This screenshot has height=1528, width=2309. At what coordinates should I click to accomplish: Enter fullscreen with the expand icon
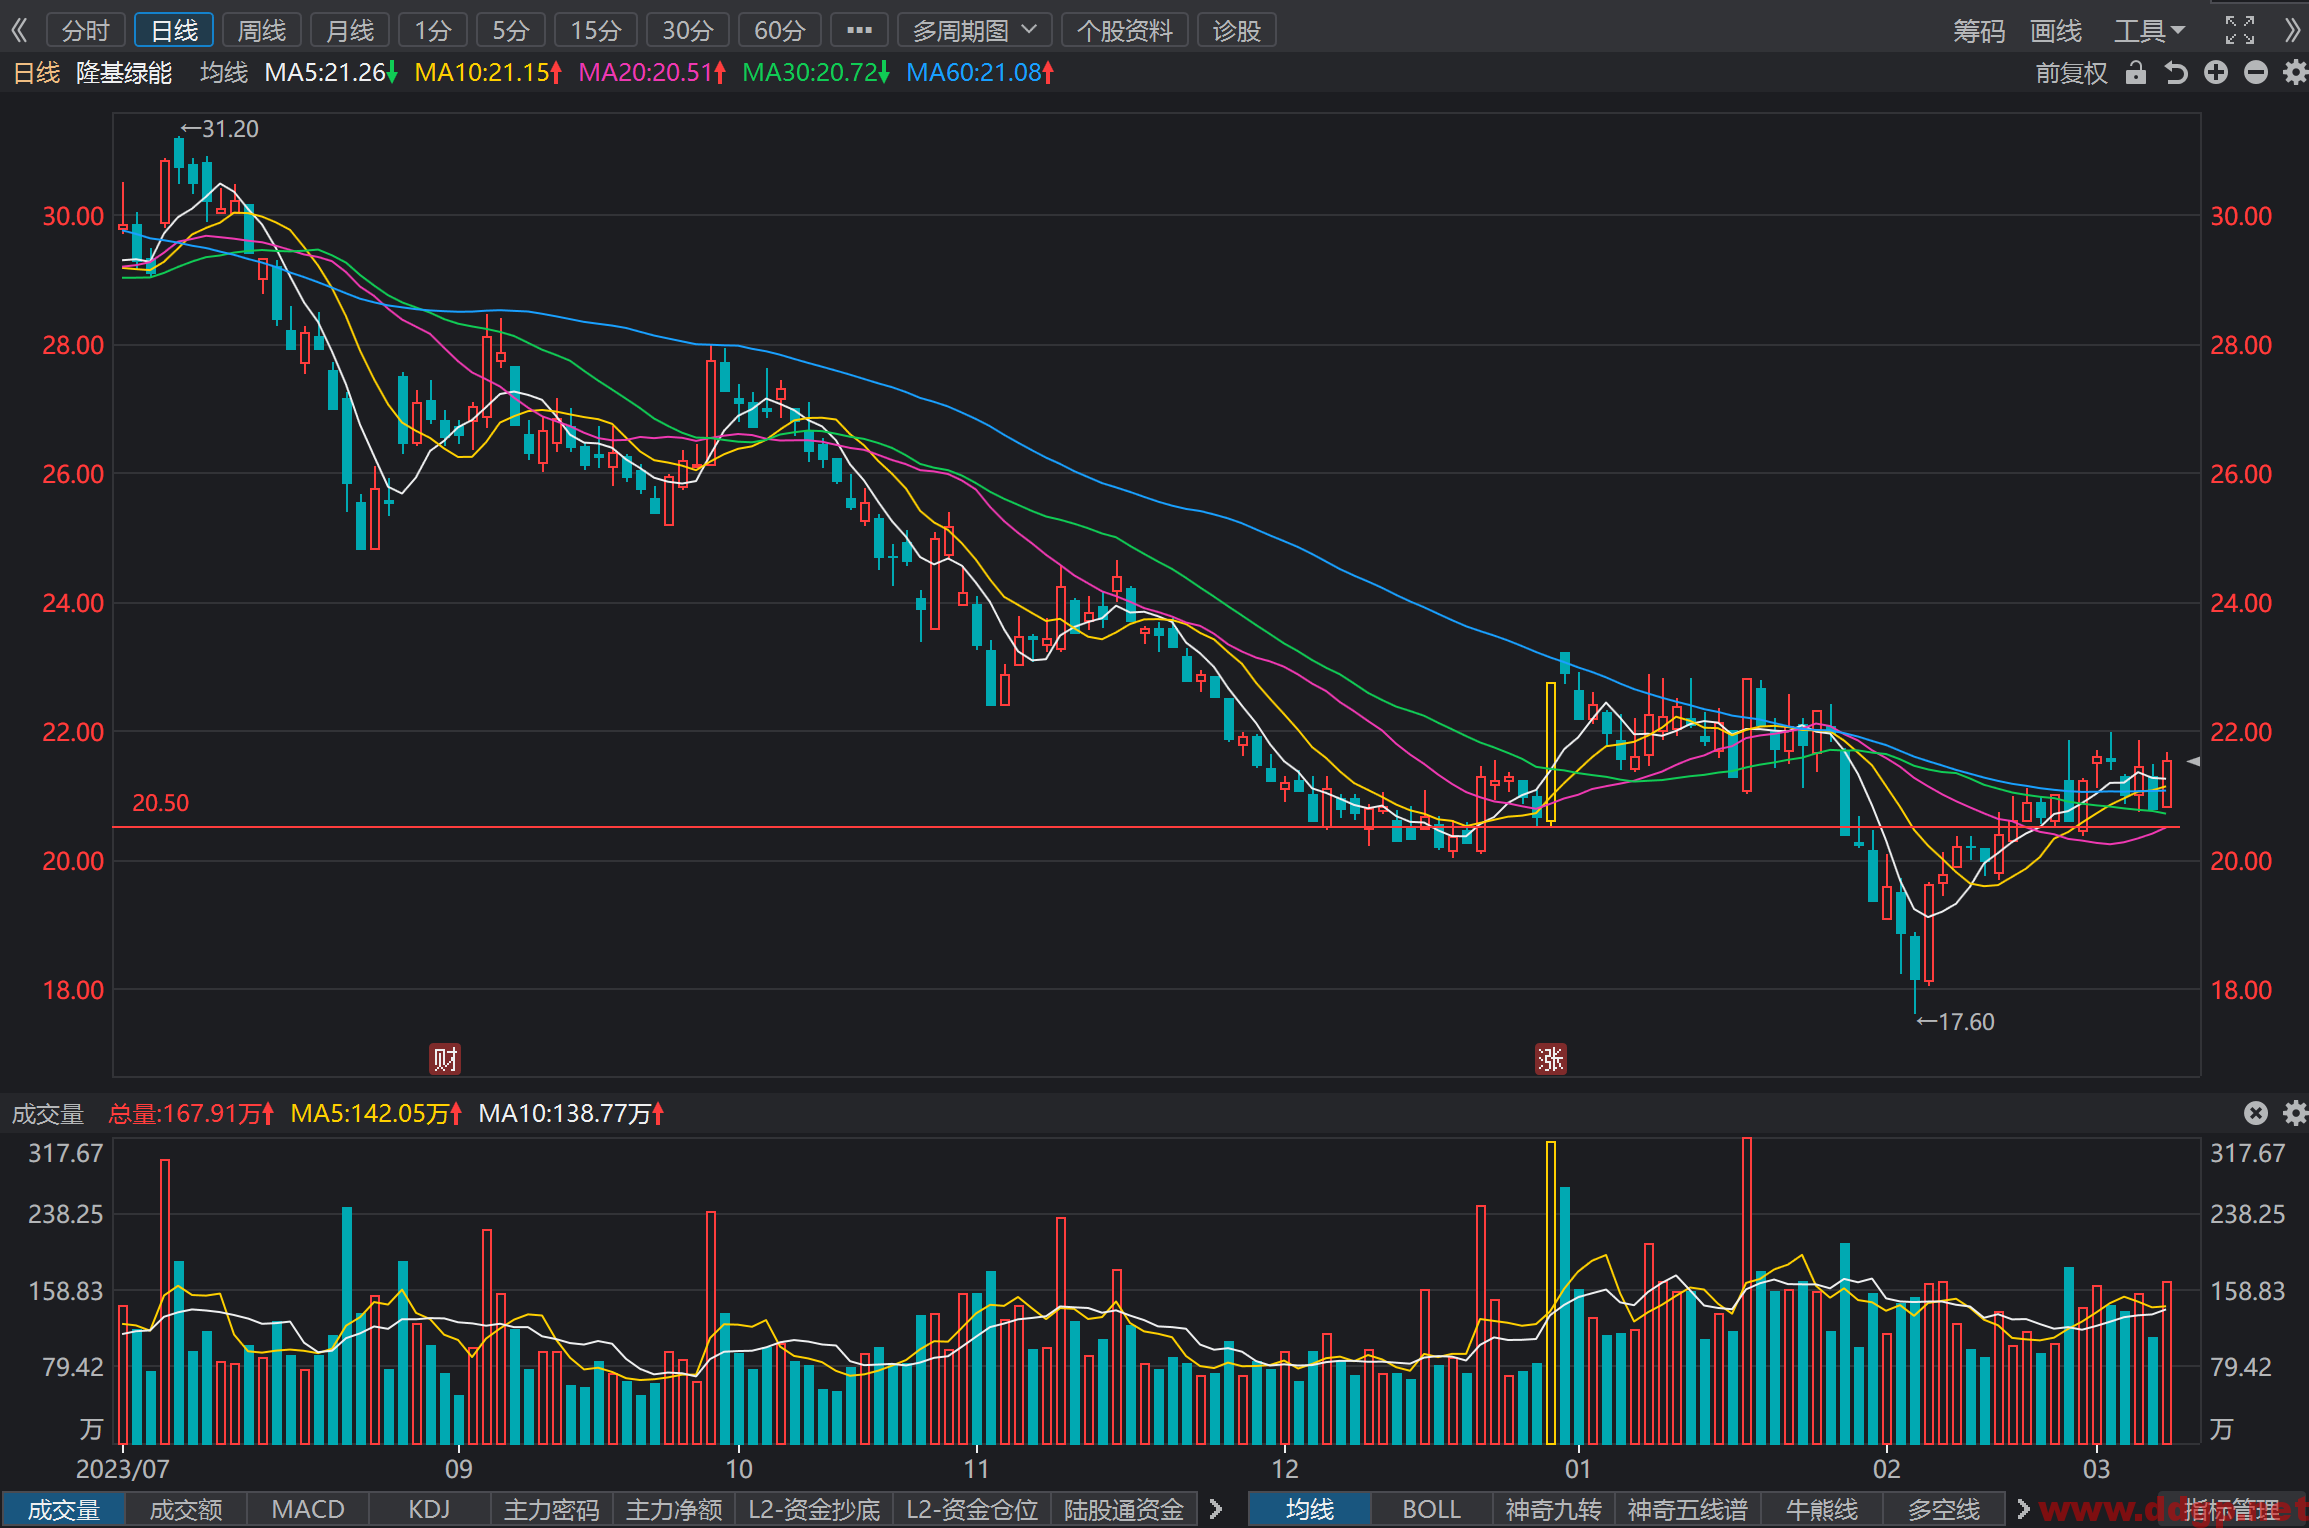pos(2240,30)
